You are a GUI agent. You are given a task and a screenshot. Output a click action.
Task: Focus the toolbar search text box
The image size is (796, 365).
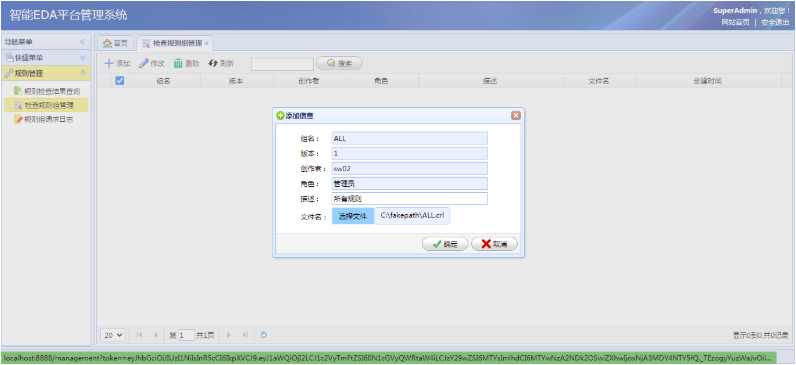(x=282, y=64)
